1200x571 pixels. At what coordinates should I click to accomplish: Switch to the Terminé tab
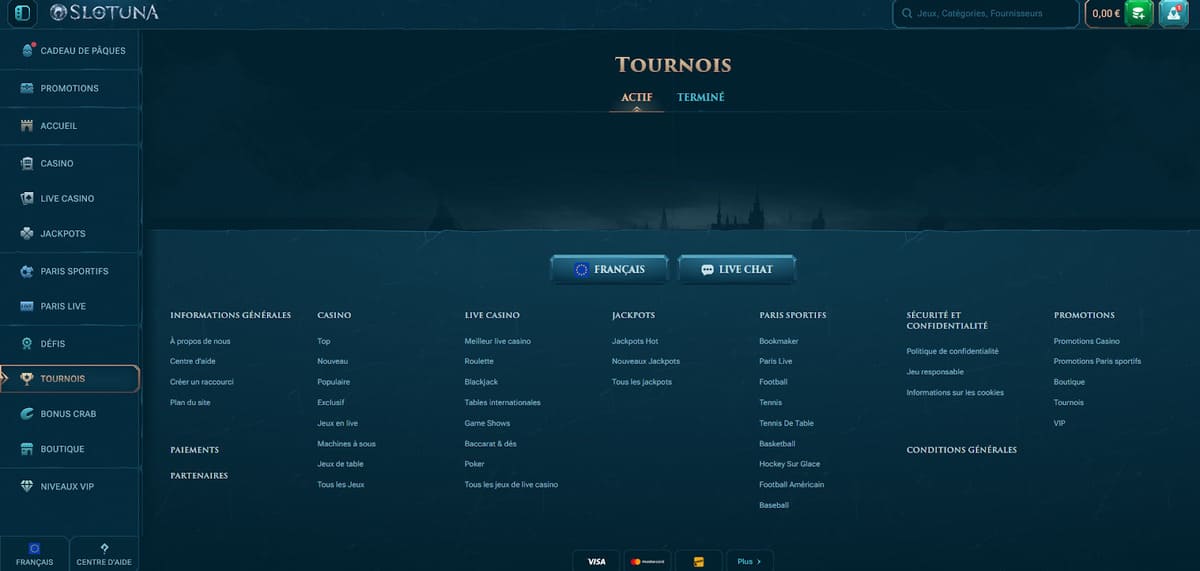click(x=701, y=98)
